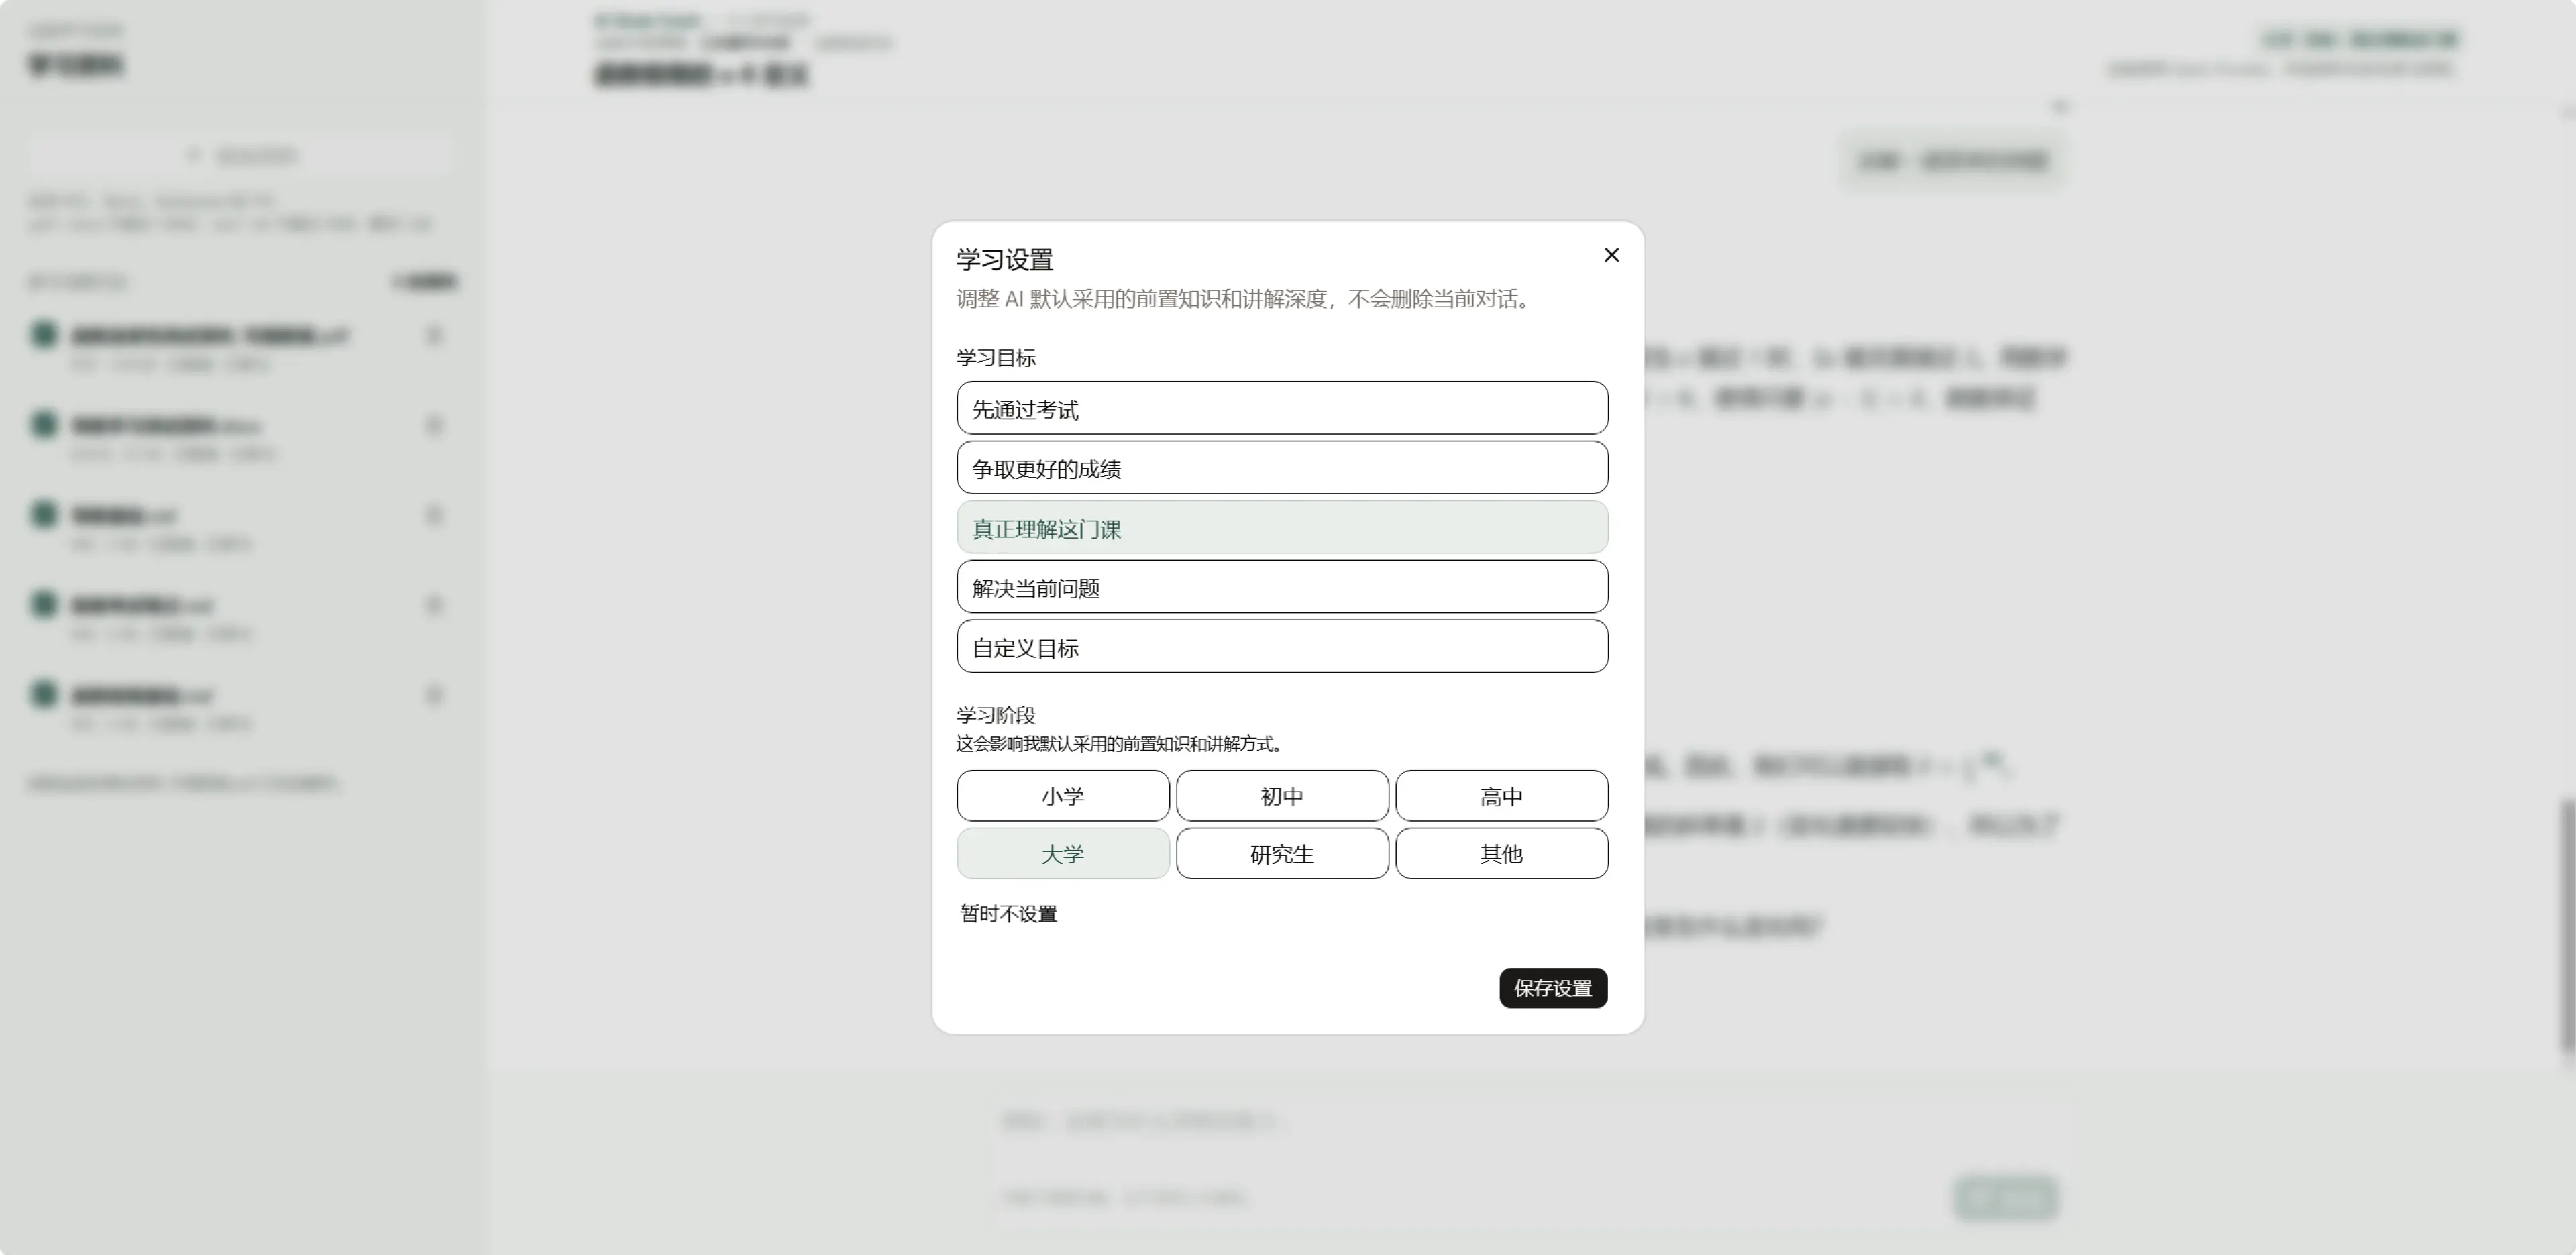The image size is (2576, 1255).
Task: Click the 暂时不设置 link
Action: click(1008, 913)
